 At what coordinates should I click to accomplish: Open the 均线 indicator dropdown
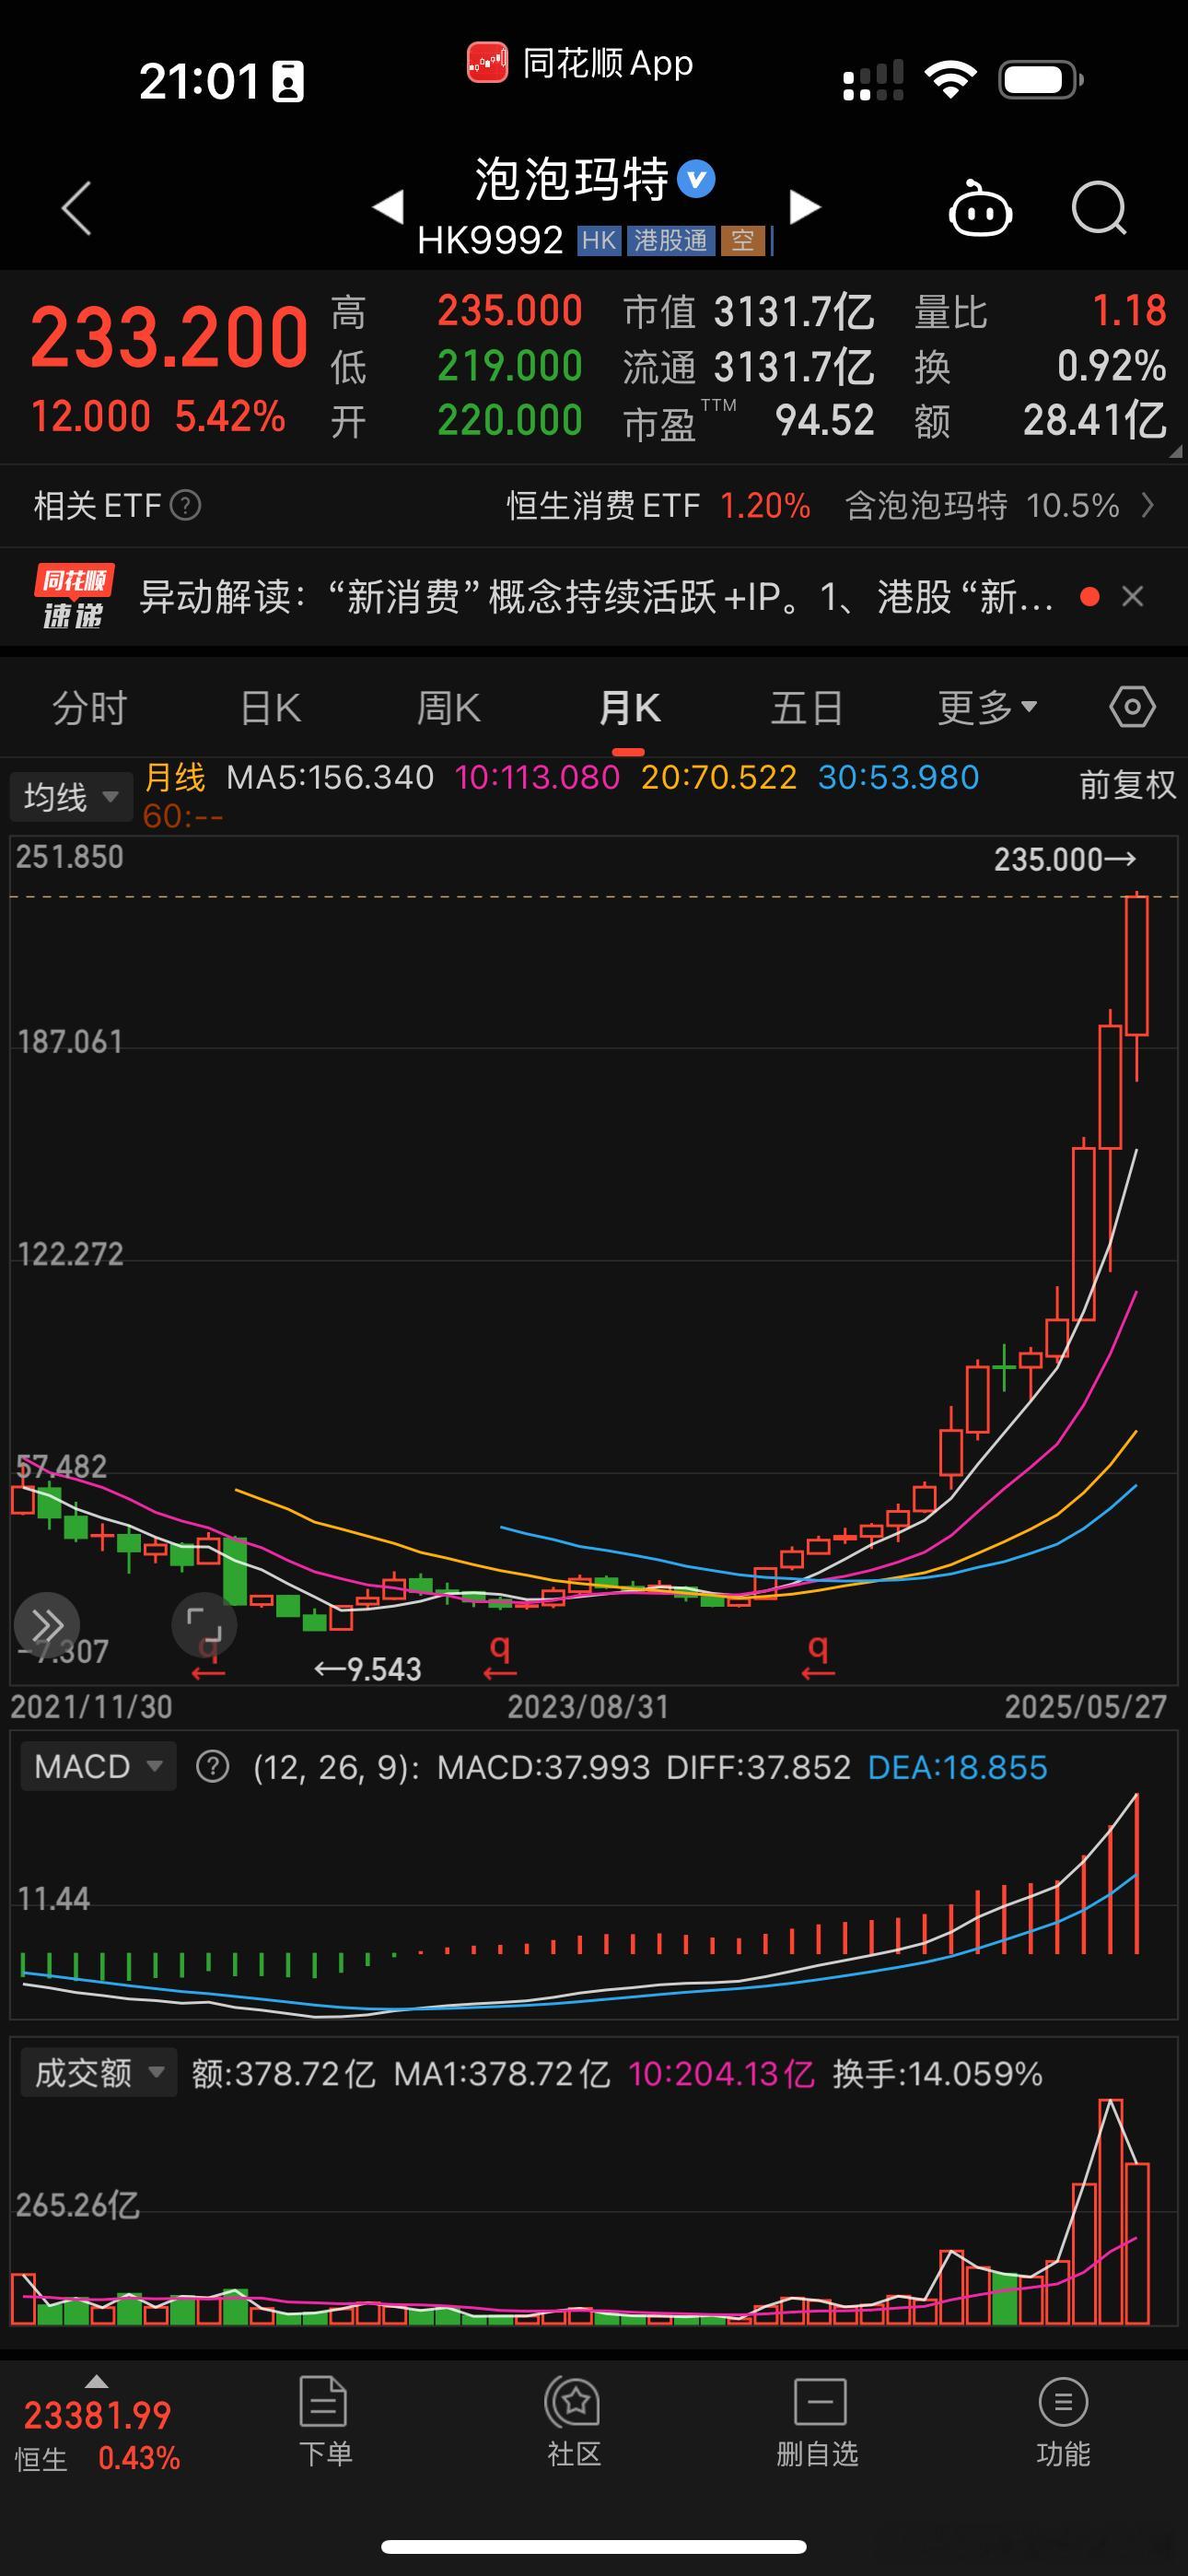[71, 797]
